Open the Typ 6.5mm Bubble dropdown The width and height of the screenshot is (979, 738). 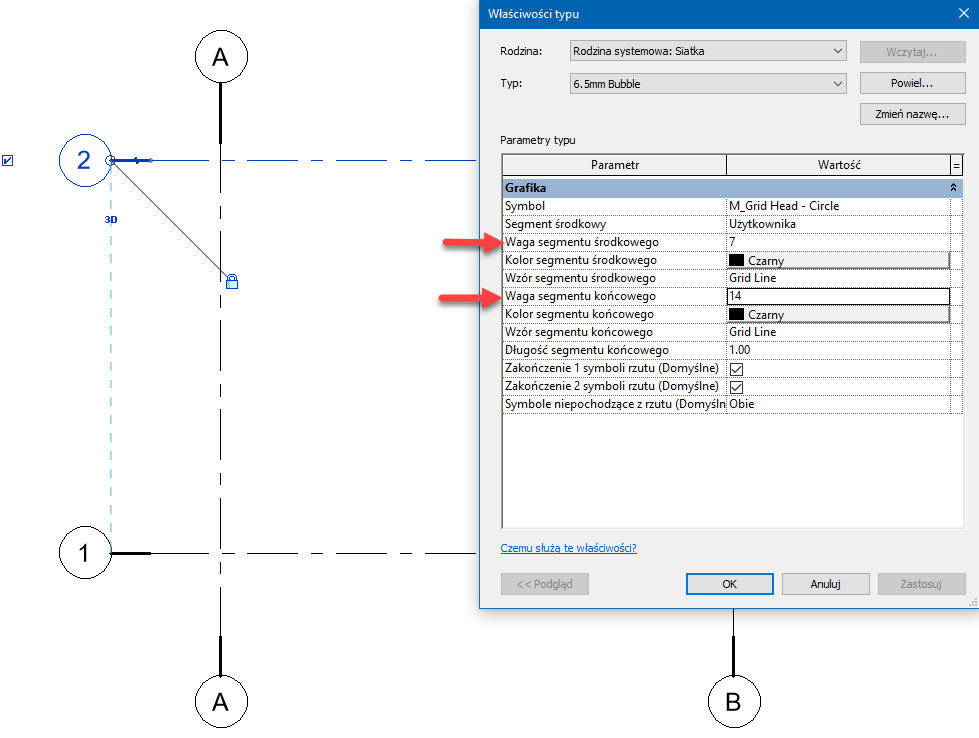(x=708, y=84)
